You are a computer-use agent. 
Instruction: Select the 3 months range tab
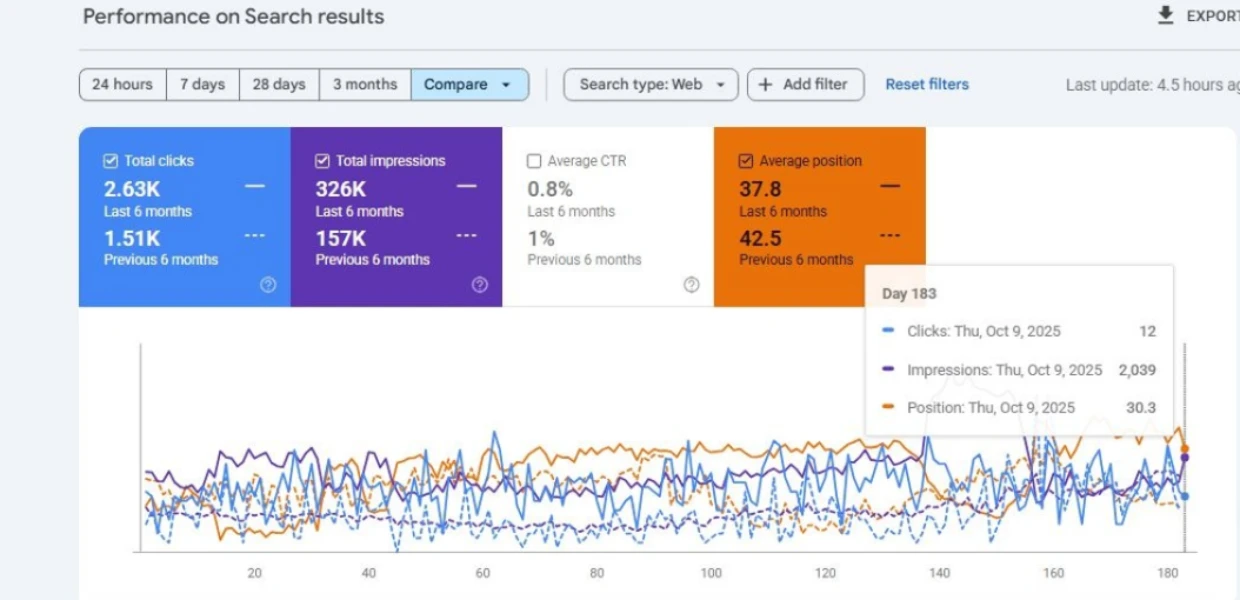[365, 85]
